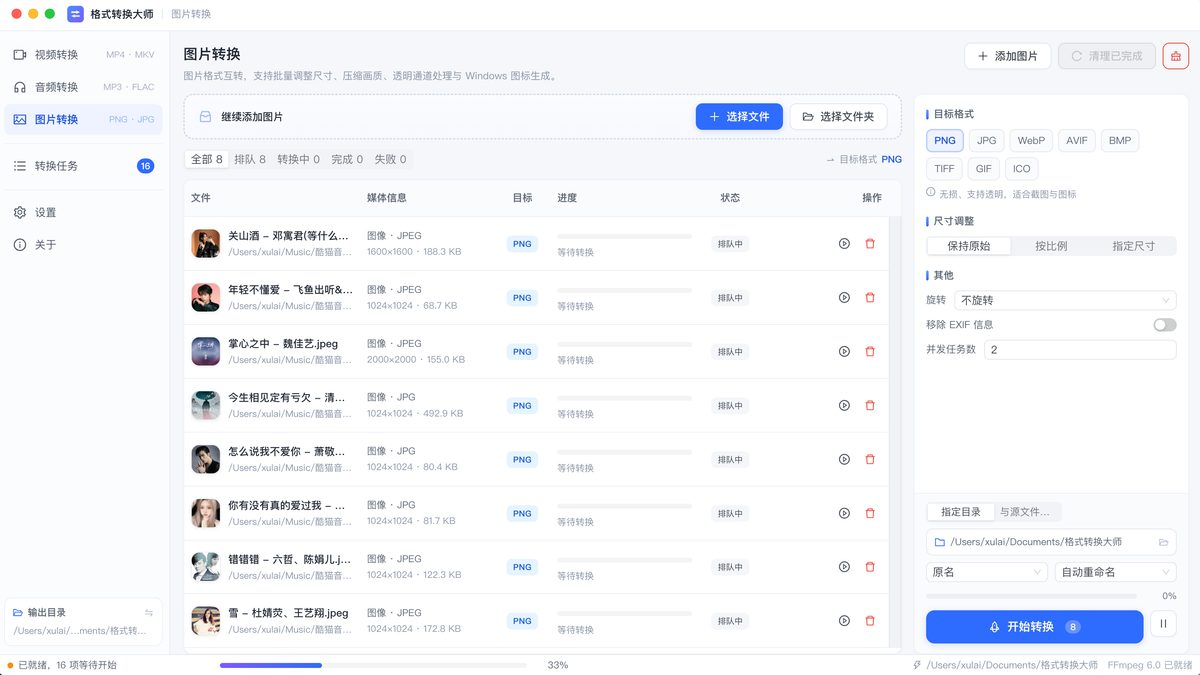Choose 按比例 size option
1200x675 pixels.
1051,246
